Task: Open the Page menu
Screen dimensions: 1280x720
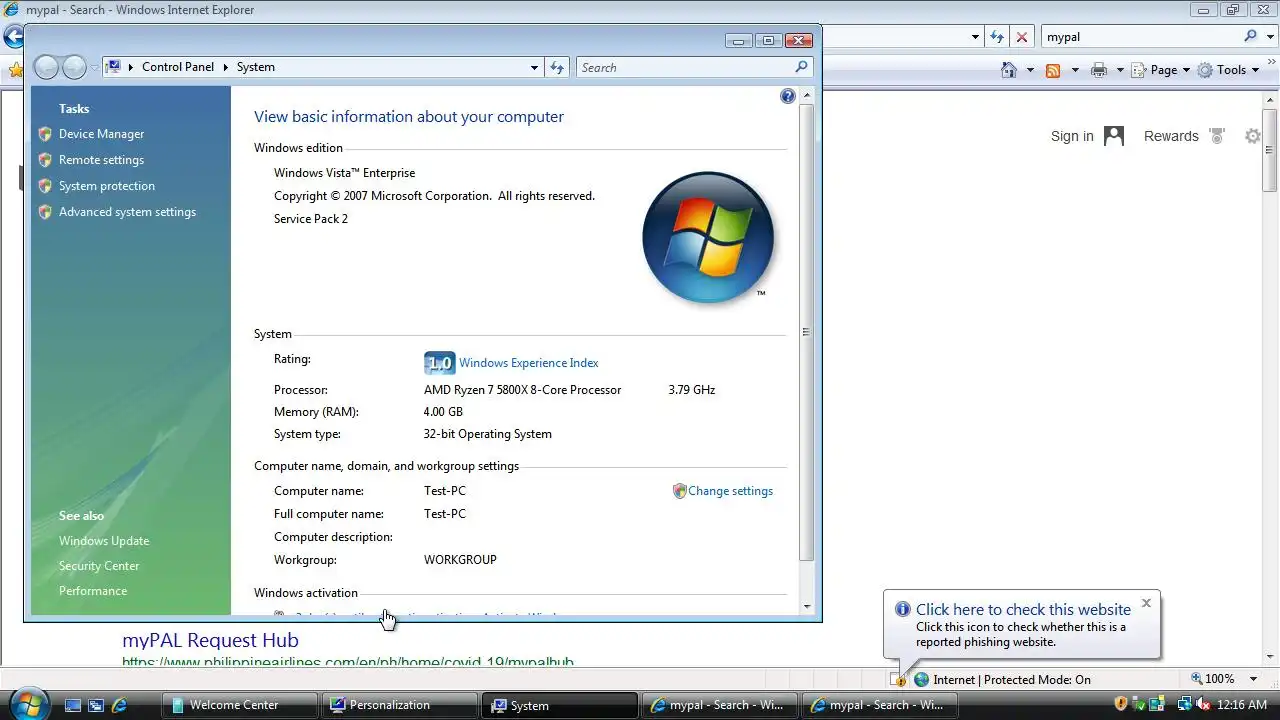Action: pyautogui.click(x=1162, y=70)
